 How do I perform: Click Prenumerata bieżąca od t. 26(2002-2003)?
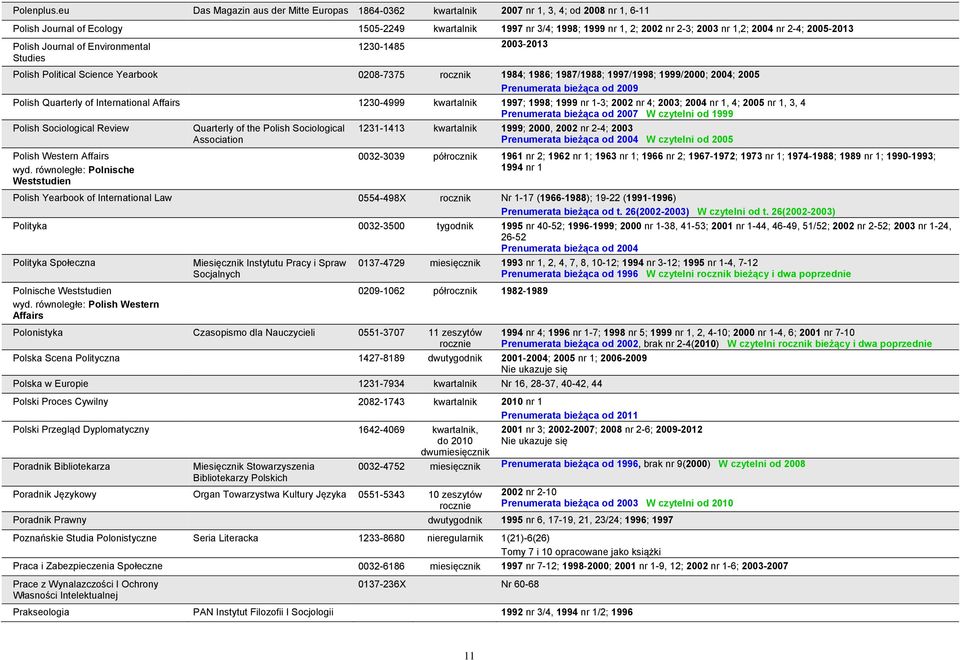[x=595, y=212]
